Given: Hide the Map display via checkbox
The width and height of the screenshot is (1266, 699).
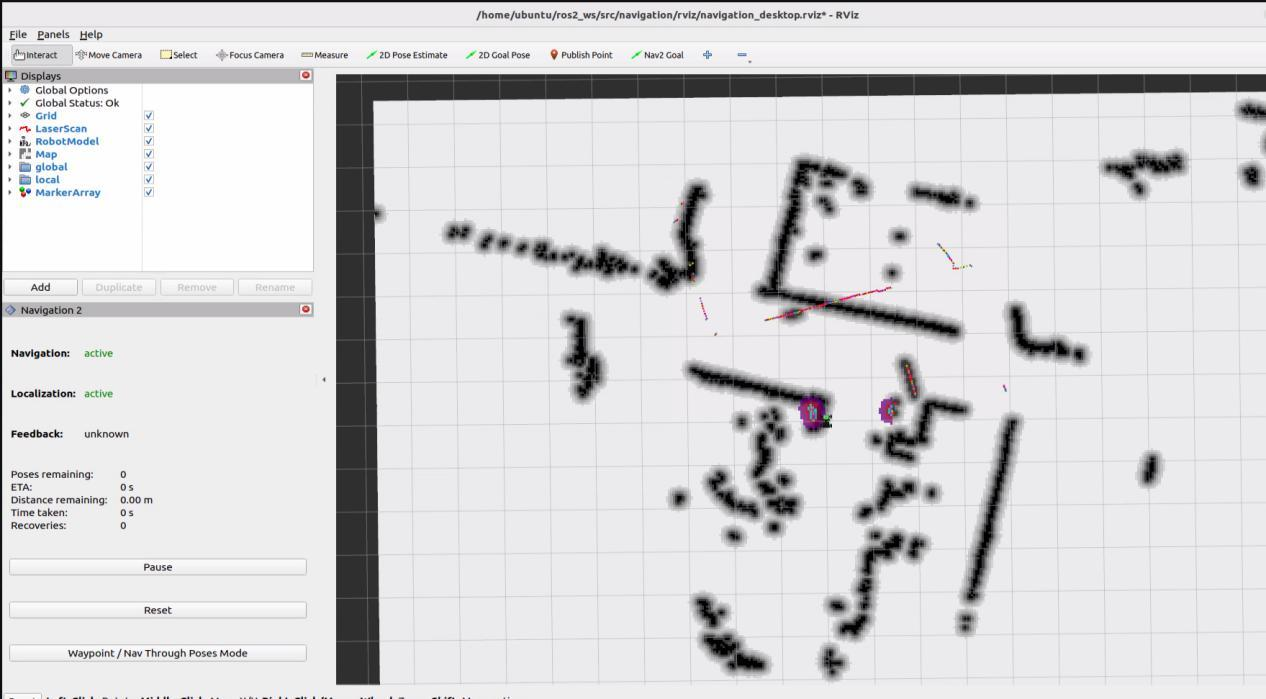Looking at the screenshot, I should point(149,154).
